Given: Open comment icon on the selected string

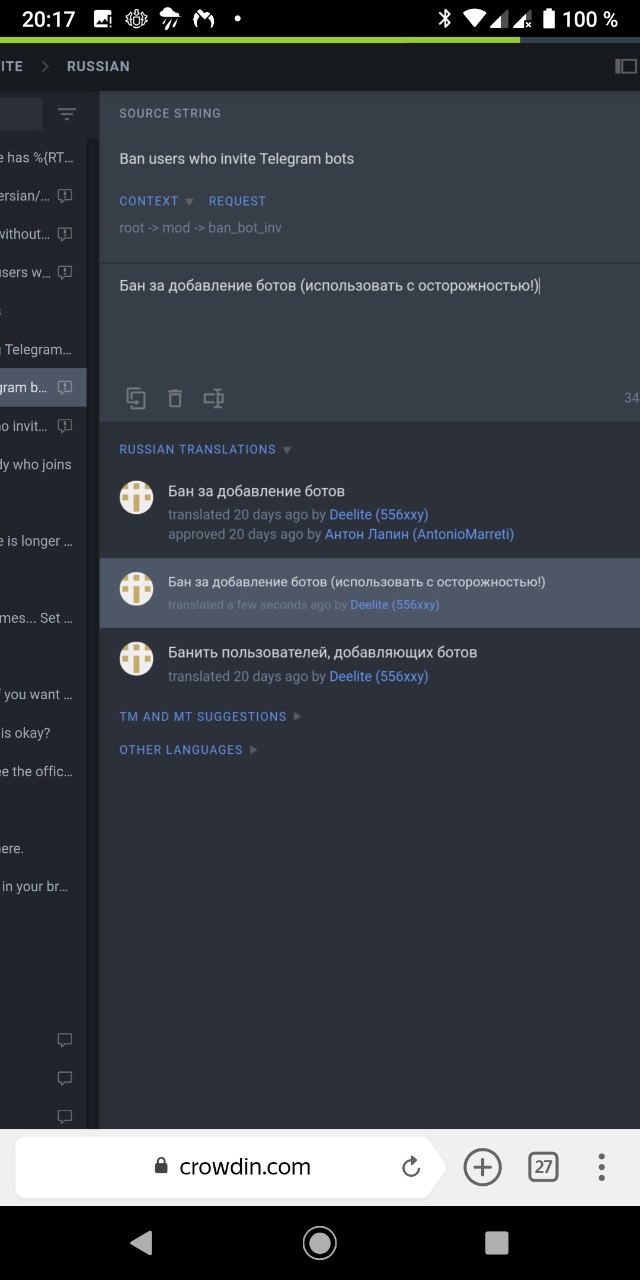Looking at the screenshot, I should point(65,387).
